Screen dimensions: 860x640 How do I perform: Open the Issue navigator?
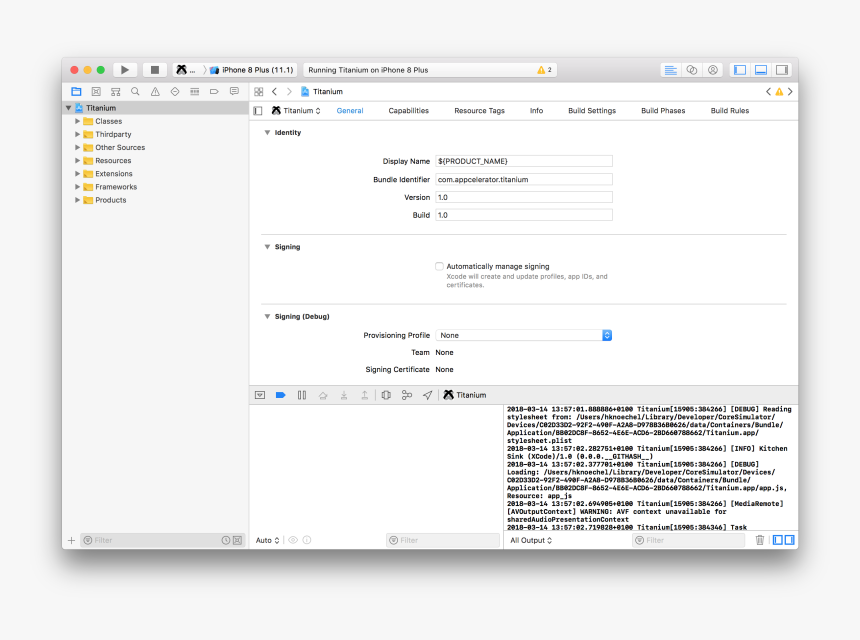[155, 91]
